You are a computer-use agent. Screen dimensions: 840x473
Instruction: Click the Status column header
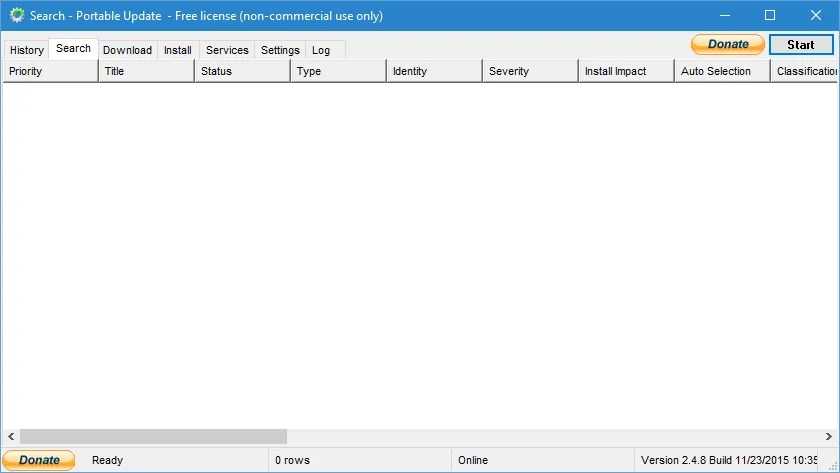click(242, 71)
